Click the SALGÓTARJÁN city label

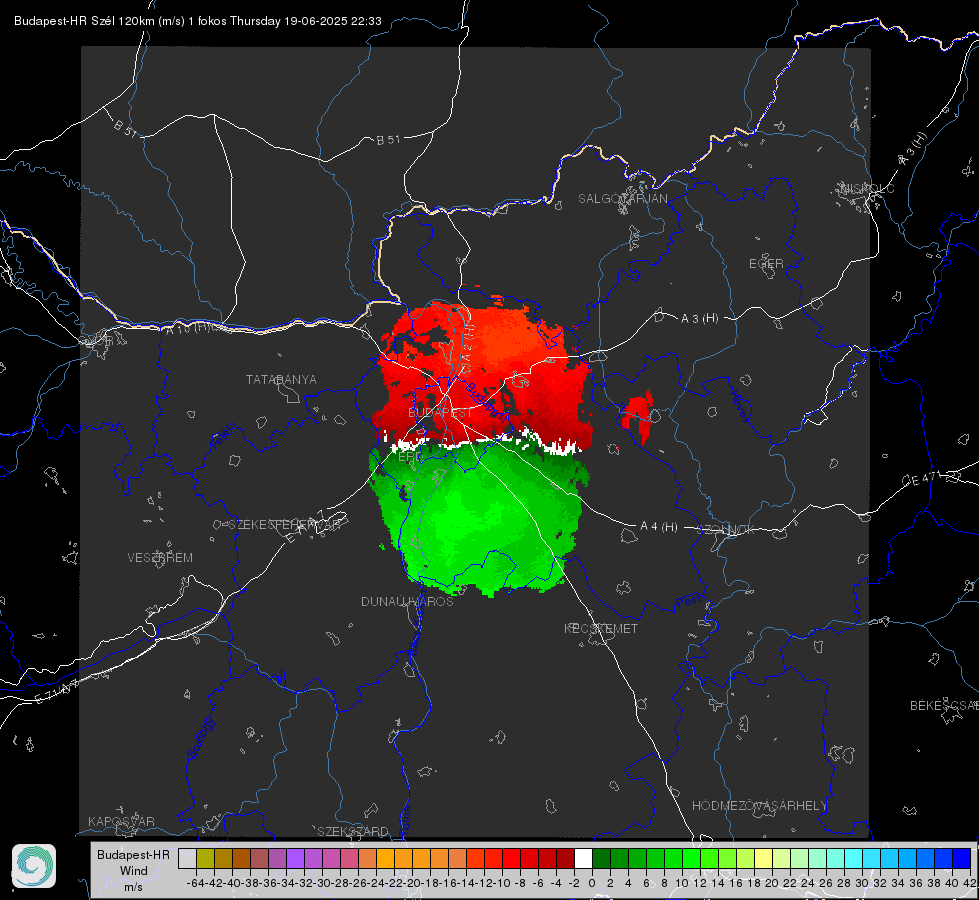622,199
